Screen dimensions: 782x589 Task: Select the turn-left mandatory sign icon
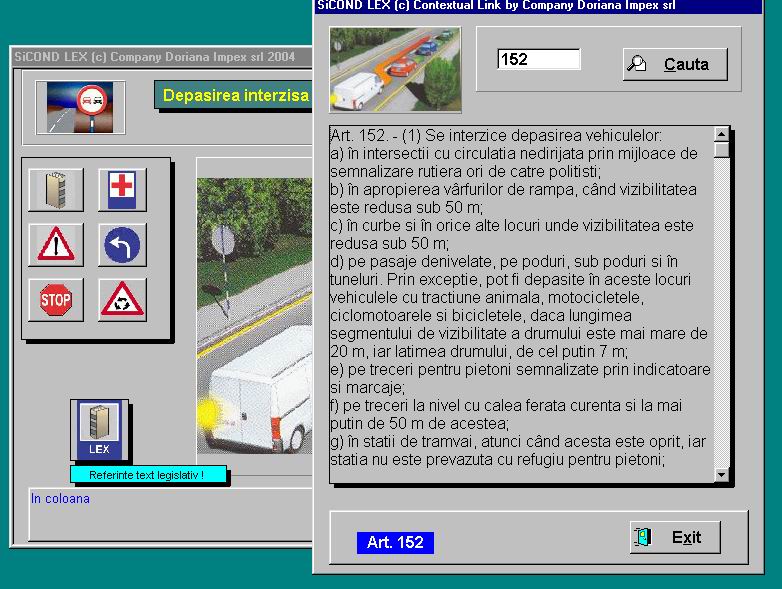122,244
